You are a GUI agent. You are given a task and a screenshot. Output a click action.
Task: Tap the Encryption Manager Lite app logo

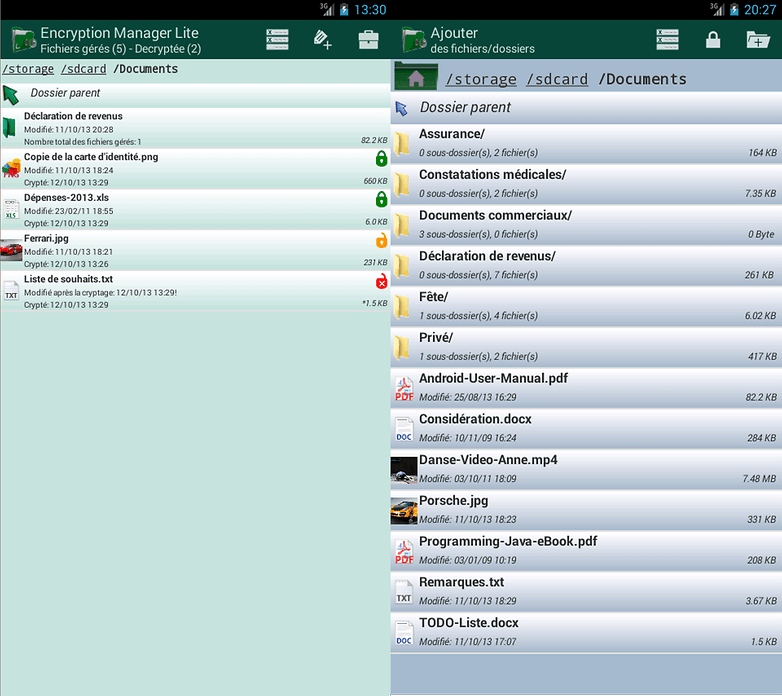pyautogui.click(x=23, y=40)
